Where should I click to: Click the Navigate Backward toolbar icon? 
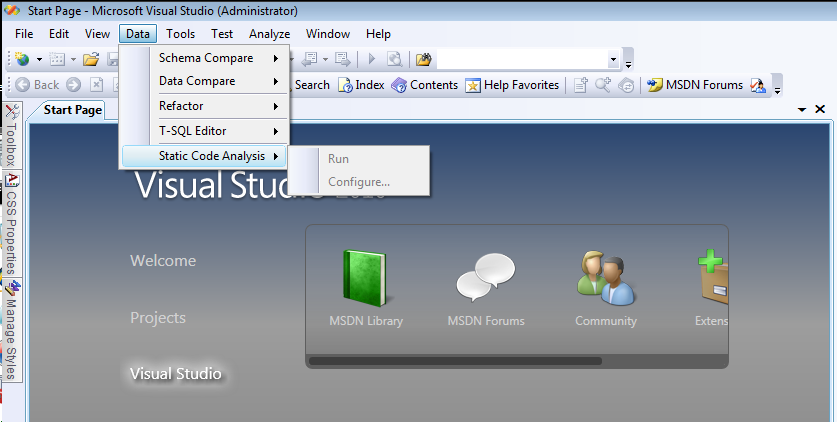click(x=310, y=59)
